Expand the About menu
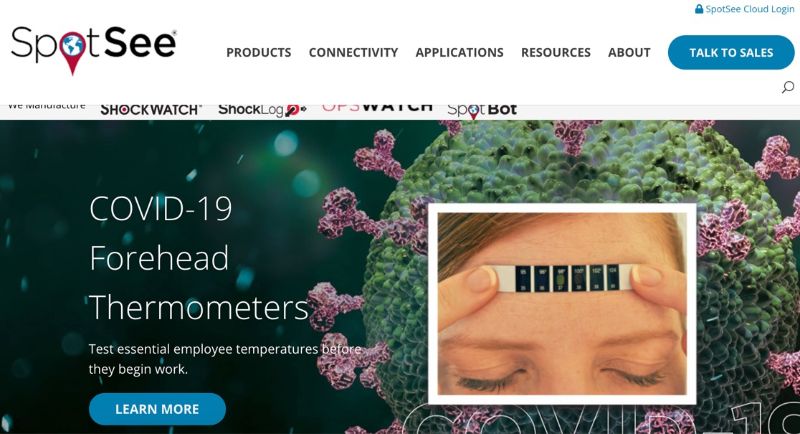 (x=629, y=53)
